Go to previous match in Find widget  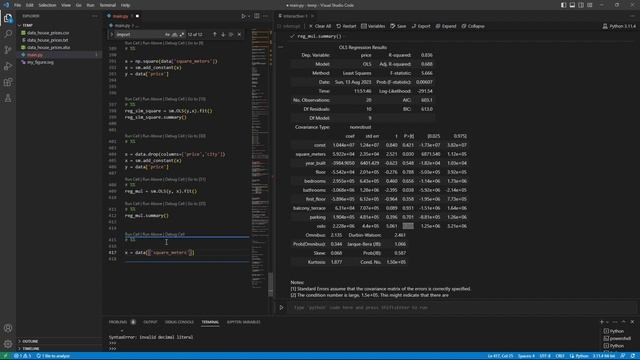coord(215,35)
